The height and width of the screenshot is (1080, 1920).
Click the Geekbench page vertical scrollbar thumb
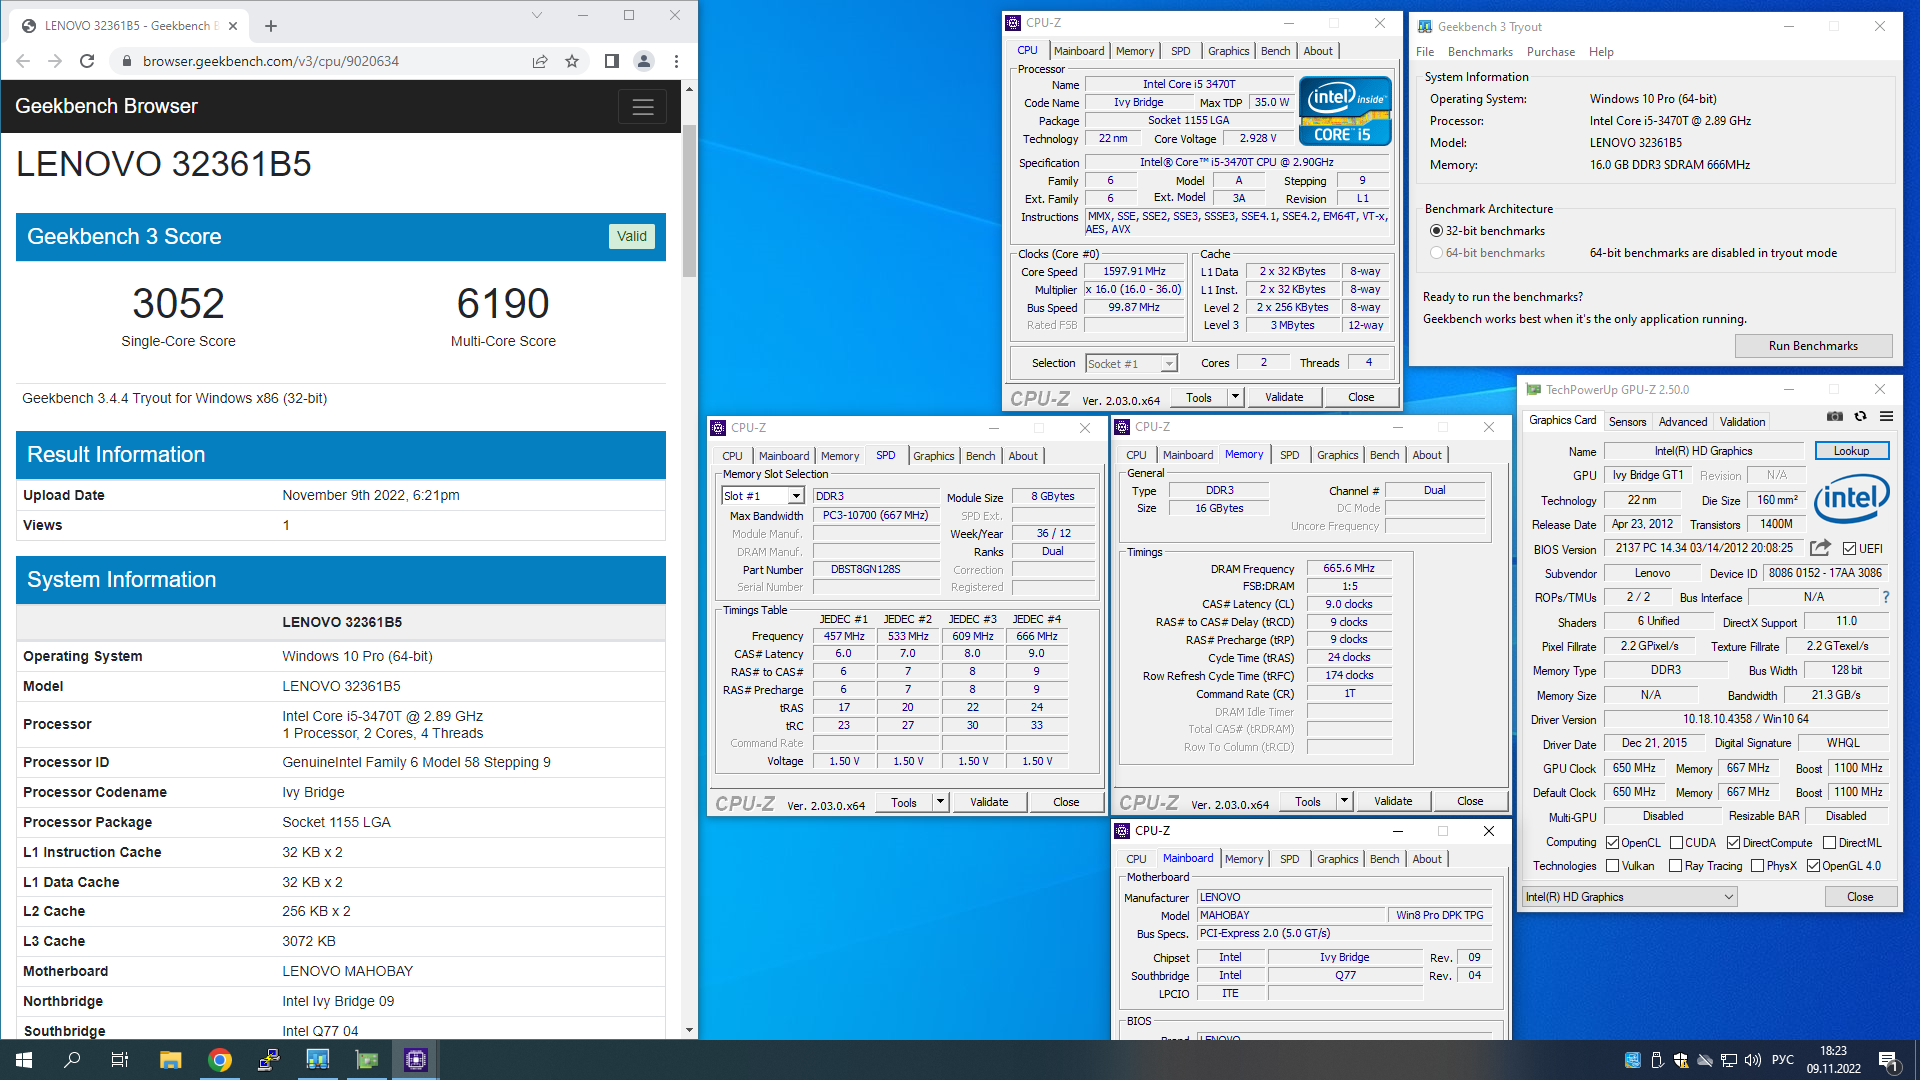point(689,200)
